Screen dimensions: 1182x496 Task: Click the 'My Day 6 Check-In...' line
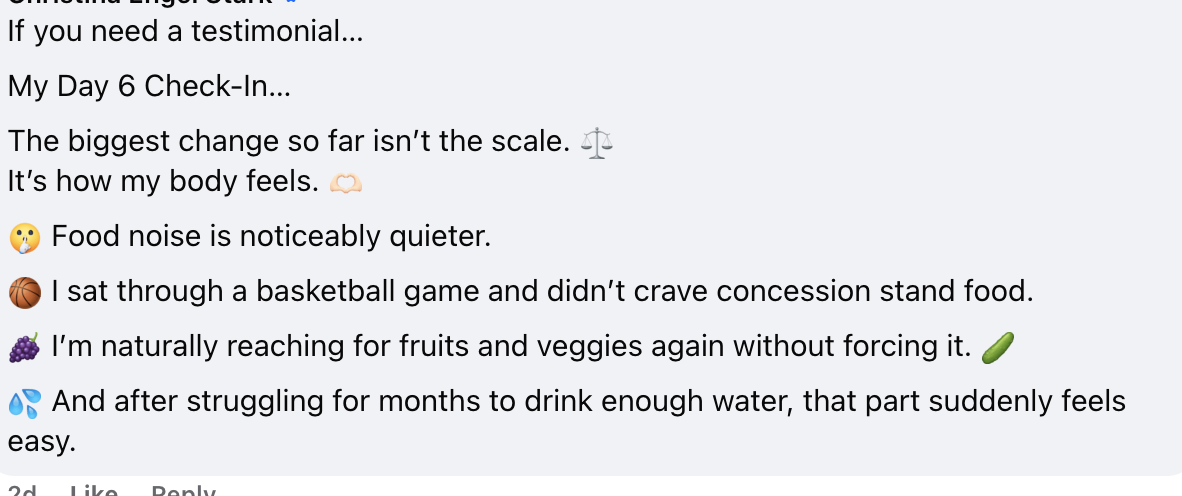[x=149, y=87]
